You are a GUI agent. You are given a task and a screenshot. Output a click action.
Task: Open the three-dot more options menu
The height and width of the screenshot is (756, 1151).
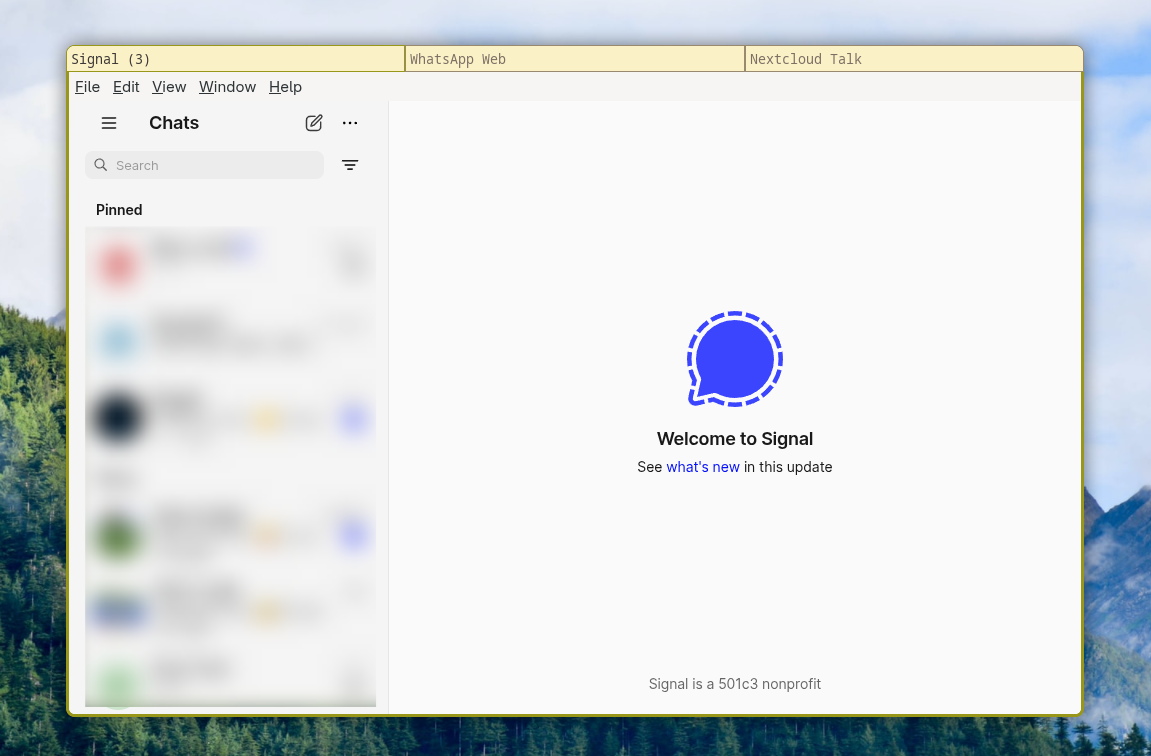(x=350, y=123)
